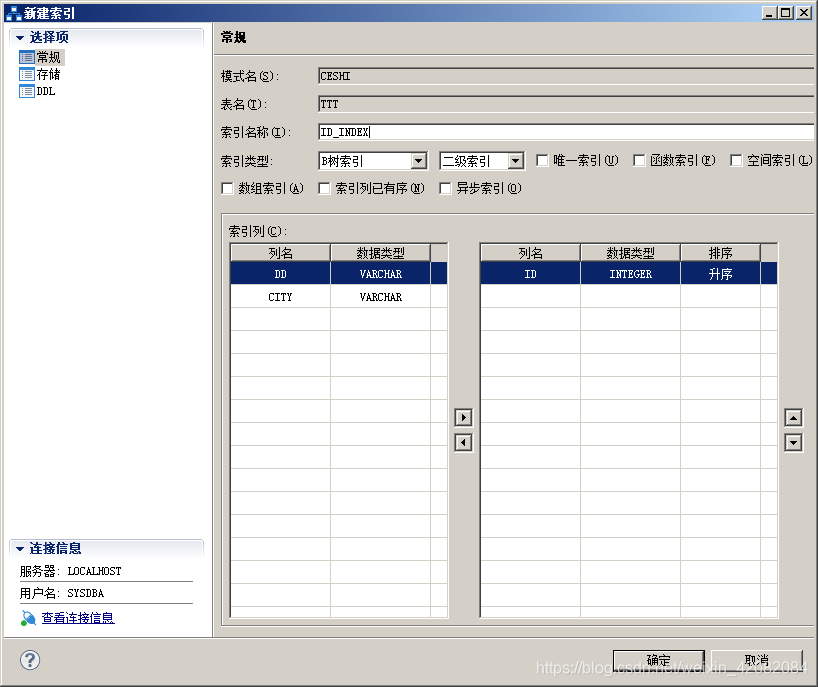The width and height of the screenshot is (818, 687).
Task: Click the 排序 column header
Action: pos(720,253)
